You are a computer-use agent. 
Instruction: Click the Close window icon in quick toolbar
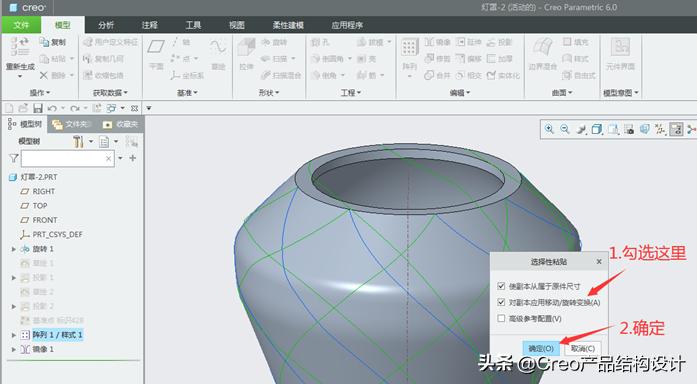tap(134, 108)
